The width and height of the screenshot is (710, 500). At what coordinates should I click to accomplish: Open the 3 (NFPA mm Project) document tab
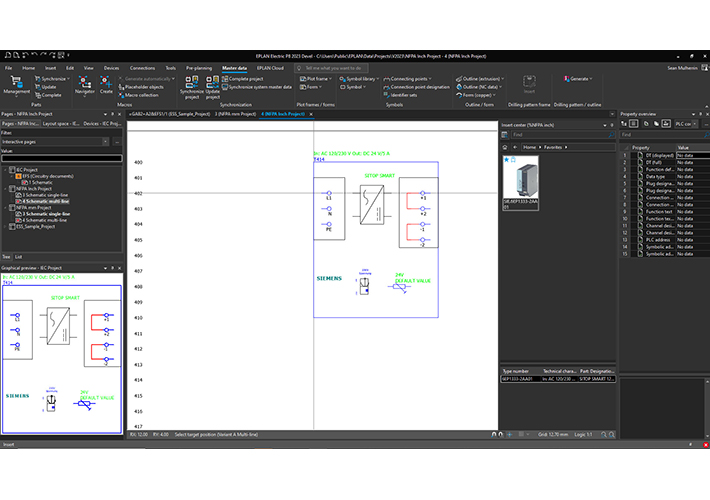pos(235,114)
